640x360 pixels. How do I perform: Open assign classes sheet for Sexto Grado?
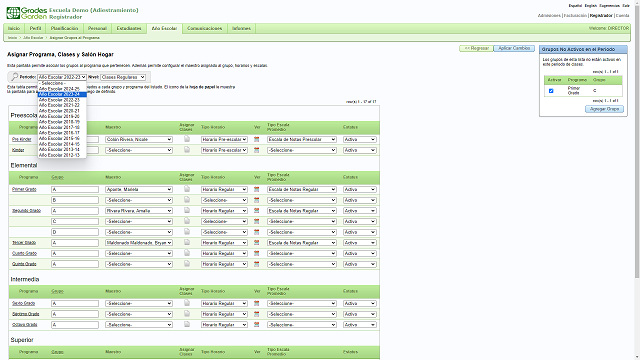point(187,303)
